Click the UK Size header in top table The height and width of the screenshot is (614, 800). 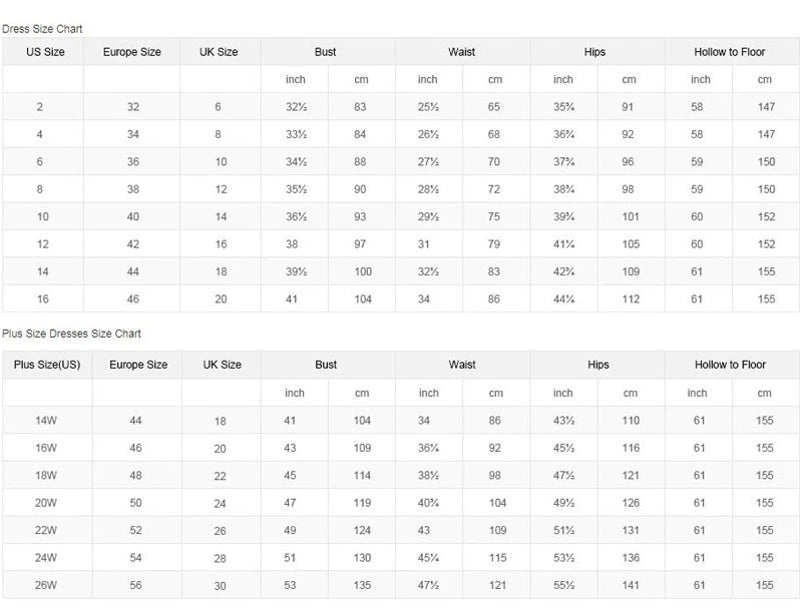(x=218, y=52)
